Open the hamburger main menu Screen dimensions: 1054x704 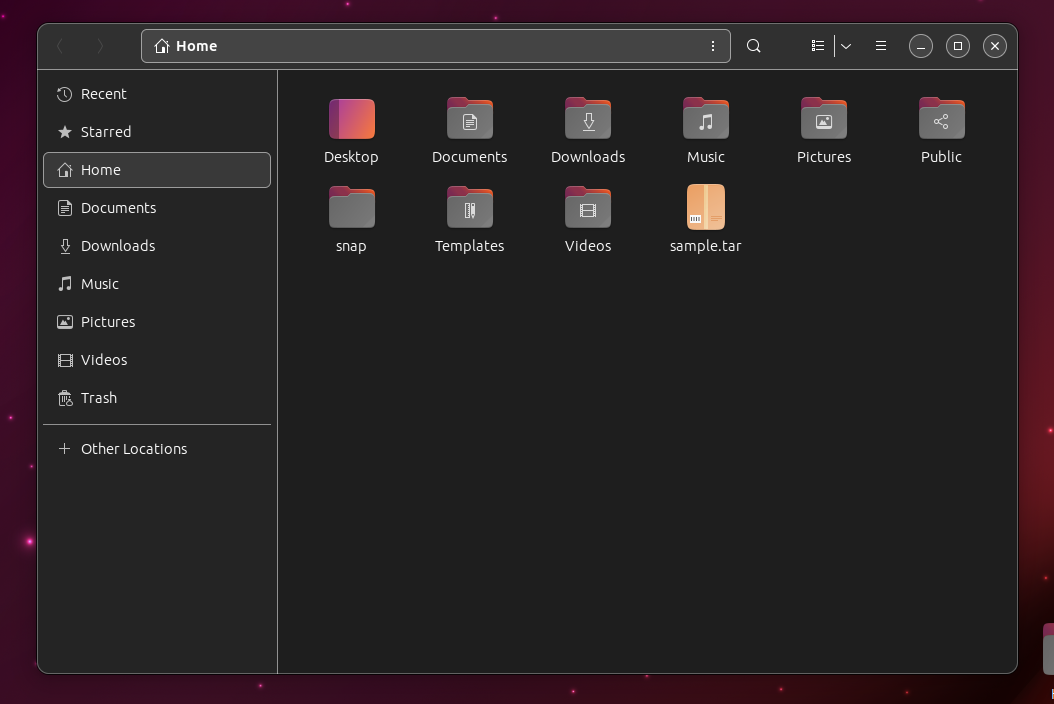coord(880,46)
